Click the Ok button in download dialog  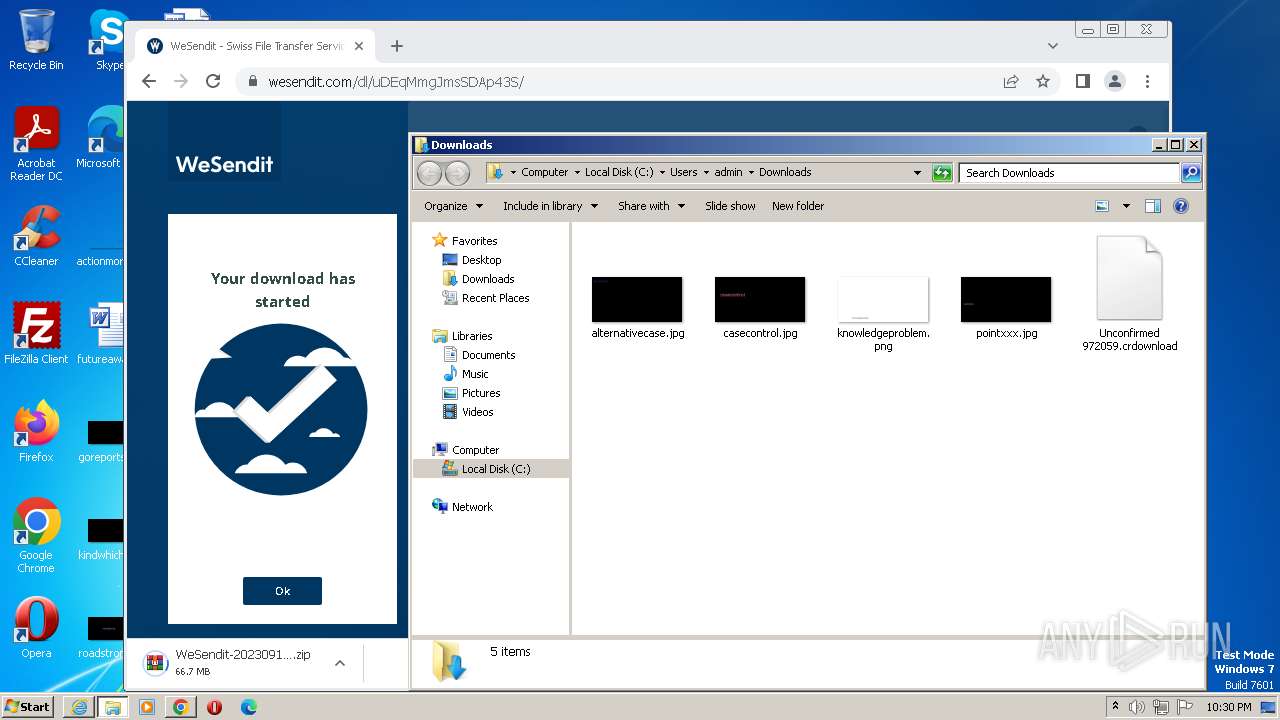click(x=282, y=591)
